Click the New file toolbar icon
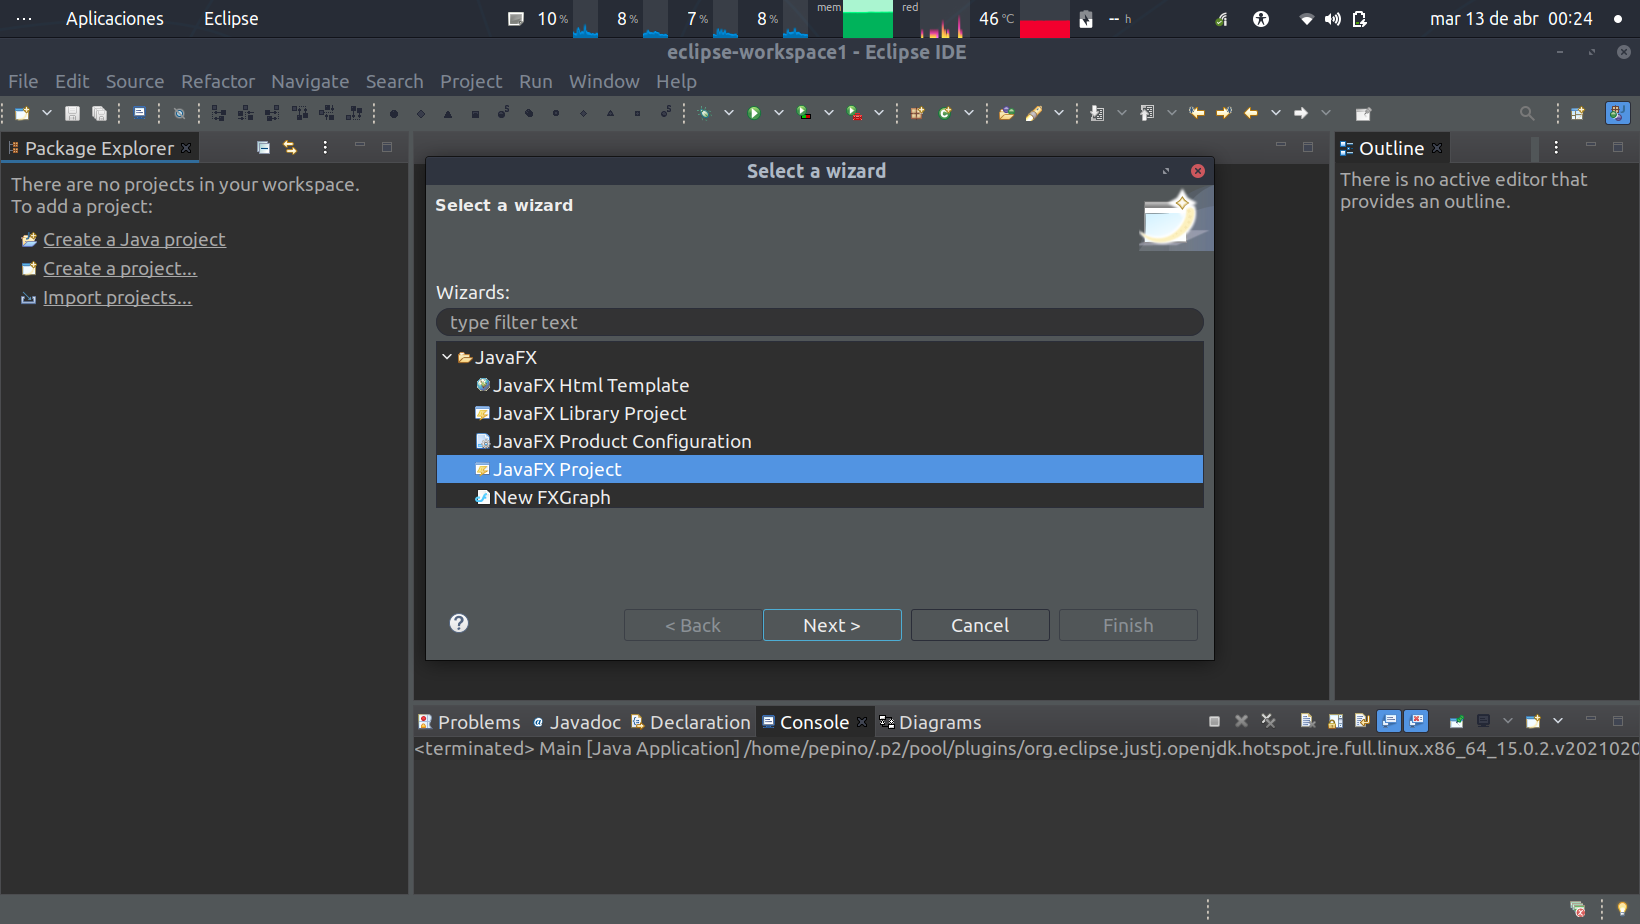Image resolution: width=1640 pixels, height=924 pixels. pos(22,114)
